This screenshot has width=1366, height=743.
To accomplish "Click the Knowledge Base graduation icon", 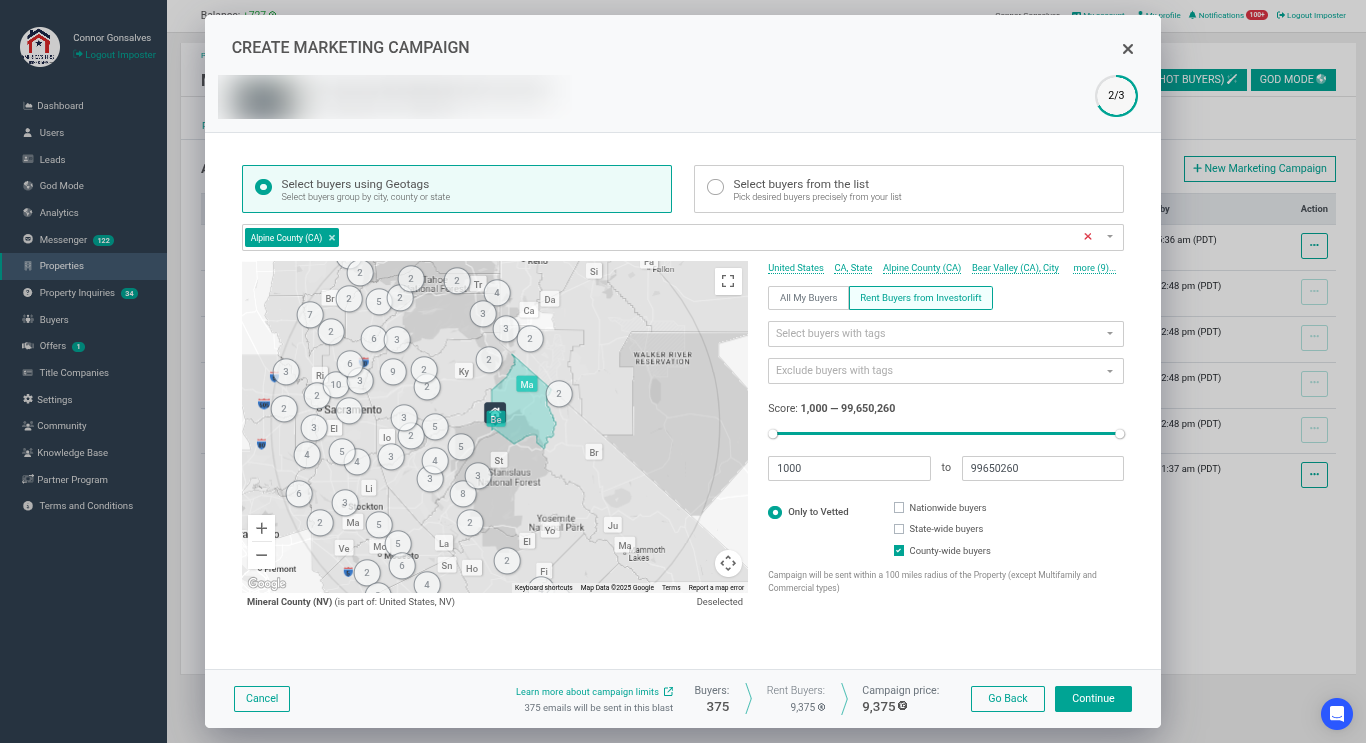I will click(x=28, y=453).
